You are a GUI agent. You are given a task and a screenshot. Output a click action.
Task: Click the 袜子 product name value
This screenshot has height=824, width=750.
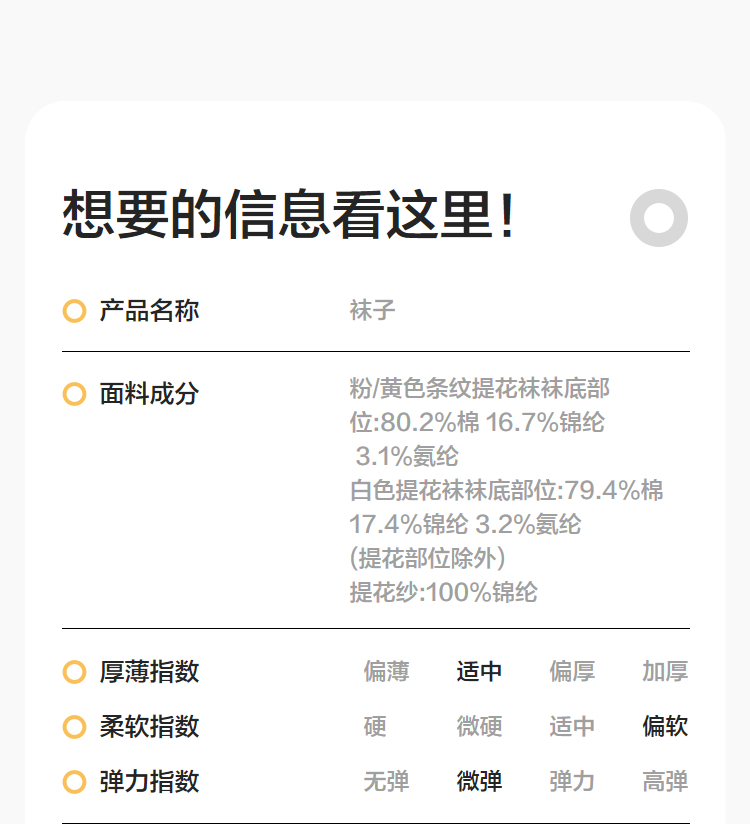tap(372, 311)
